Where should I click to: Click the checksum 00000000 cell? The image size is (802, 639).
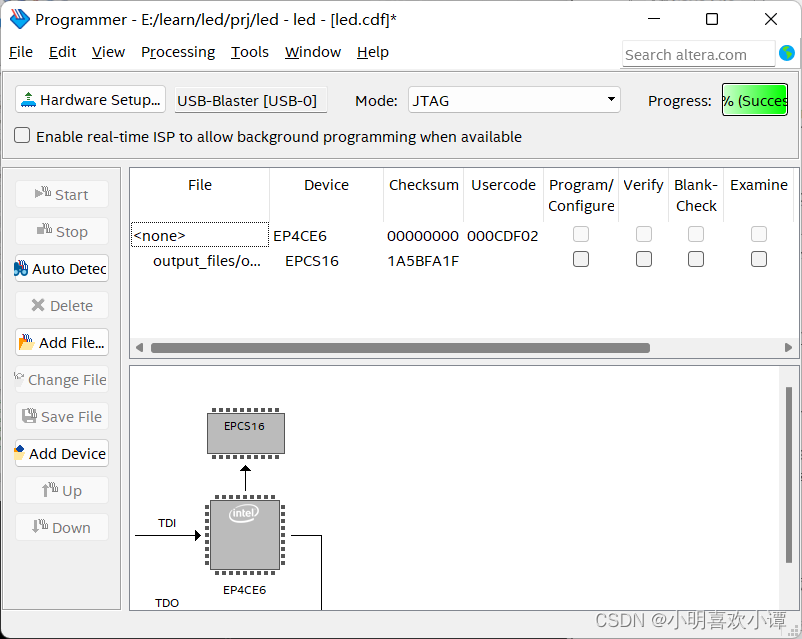click(x=423, y=236)
